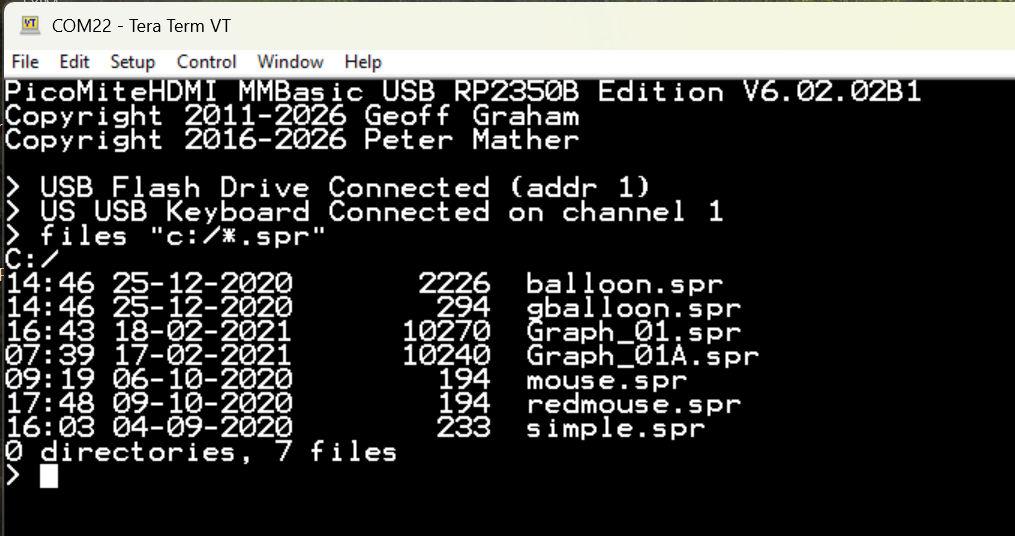
Task: Click the gballoon.spr filename
Action: pos(633,308)
